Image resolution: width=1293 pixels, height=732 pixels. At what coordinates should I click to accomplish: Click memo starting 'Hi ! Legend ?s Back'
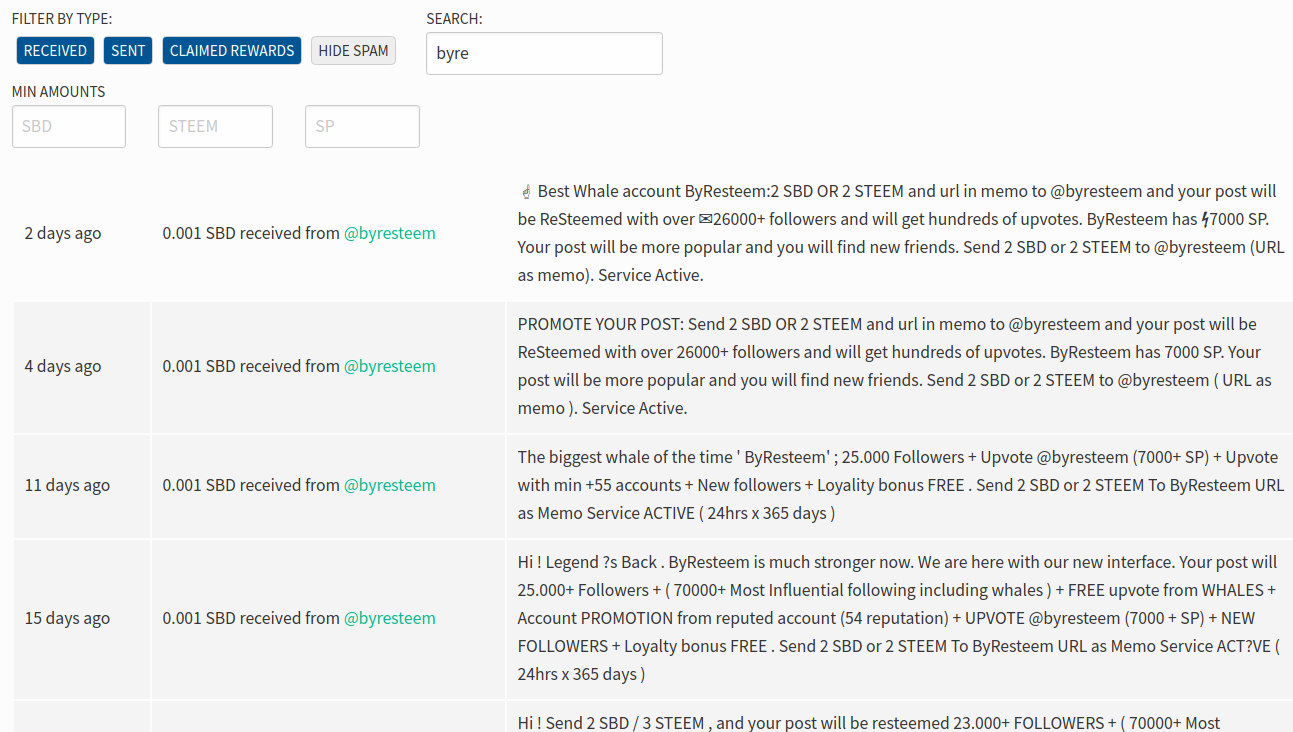pyautogui.click(x=900, y=618)
